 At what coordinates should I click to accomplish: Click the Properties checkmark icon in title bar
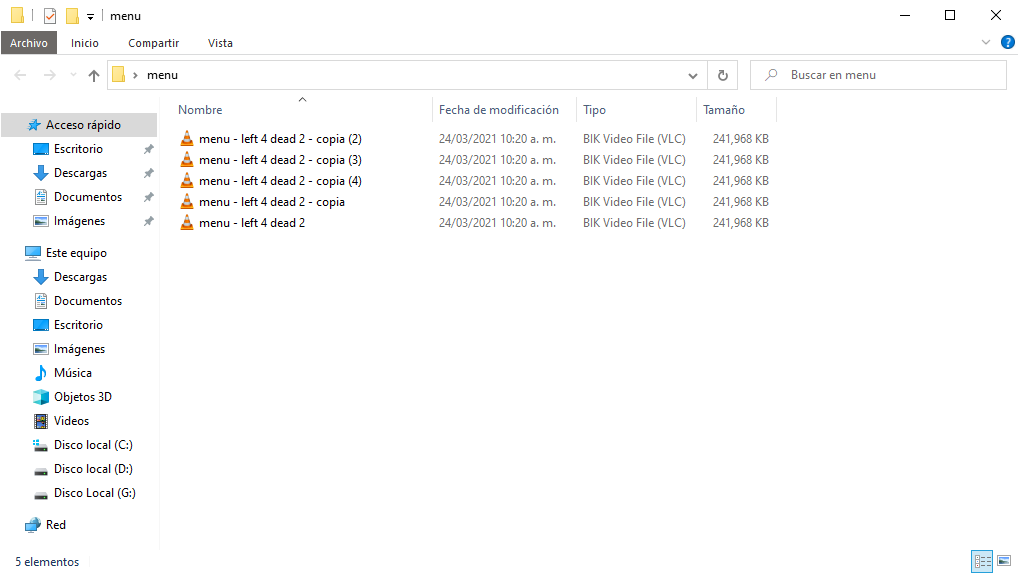(50, 16)
